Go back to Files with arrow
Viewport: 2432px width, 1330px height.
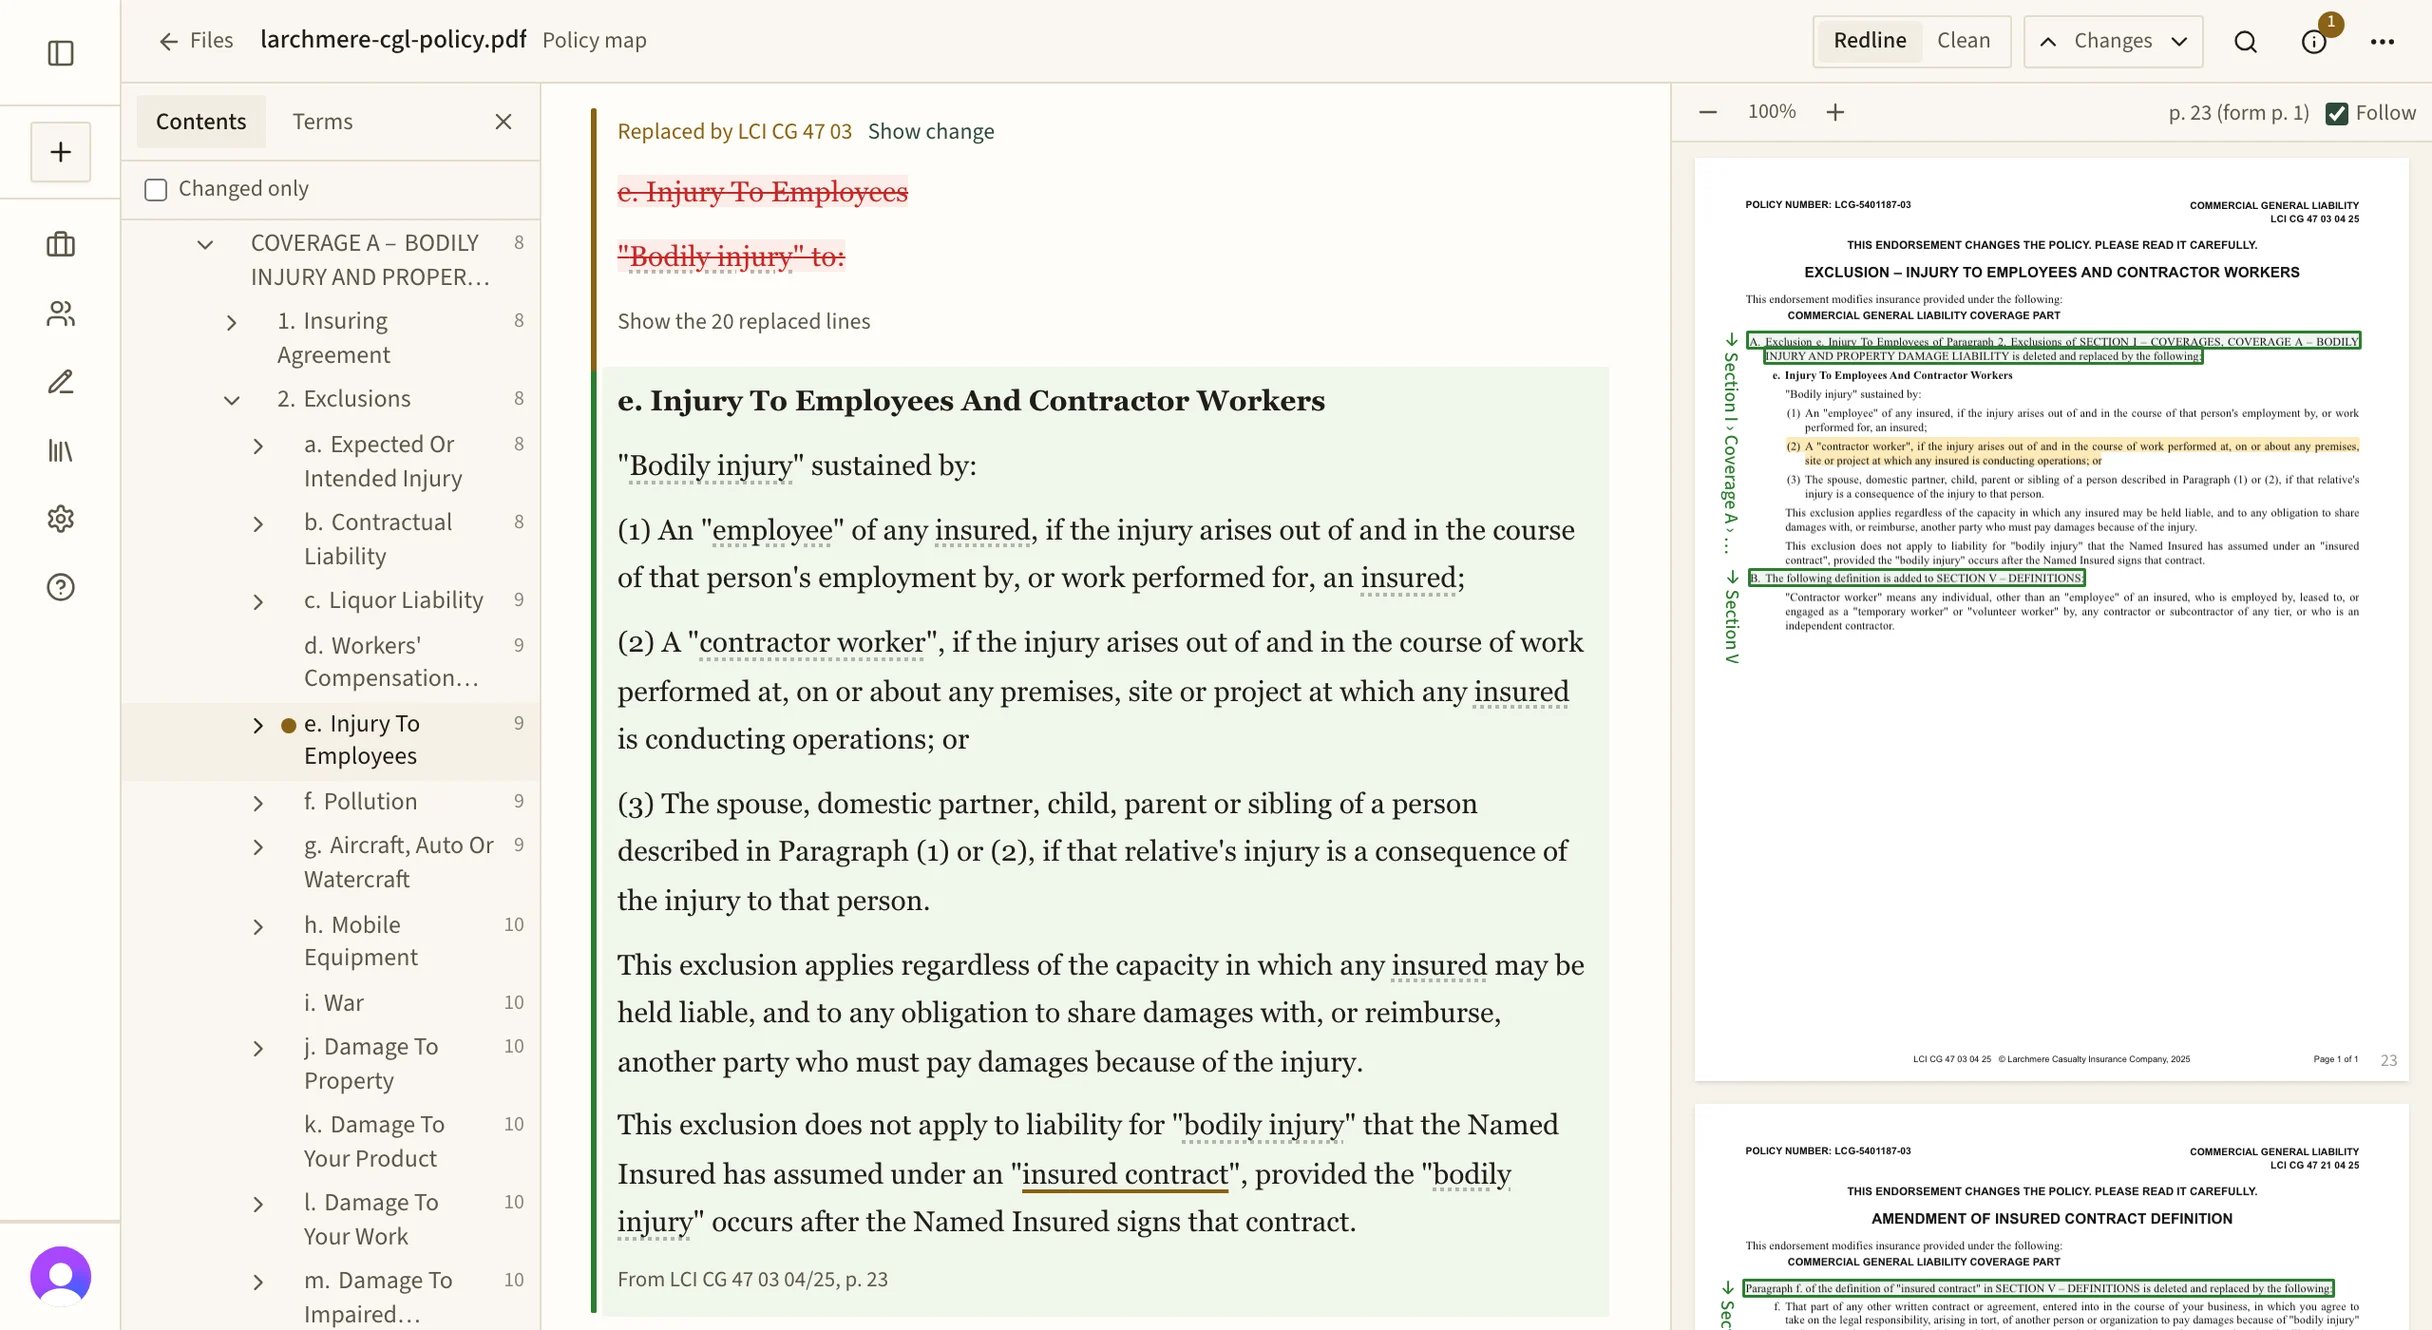pos(195,40)
